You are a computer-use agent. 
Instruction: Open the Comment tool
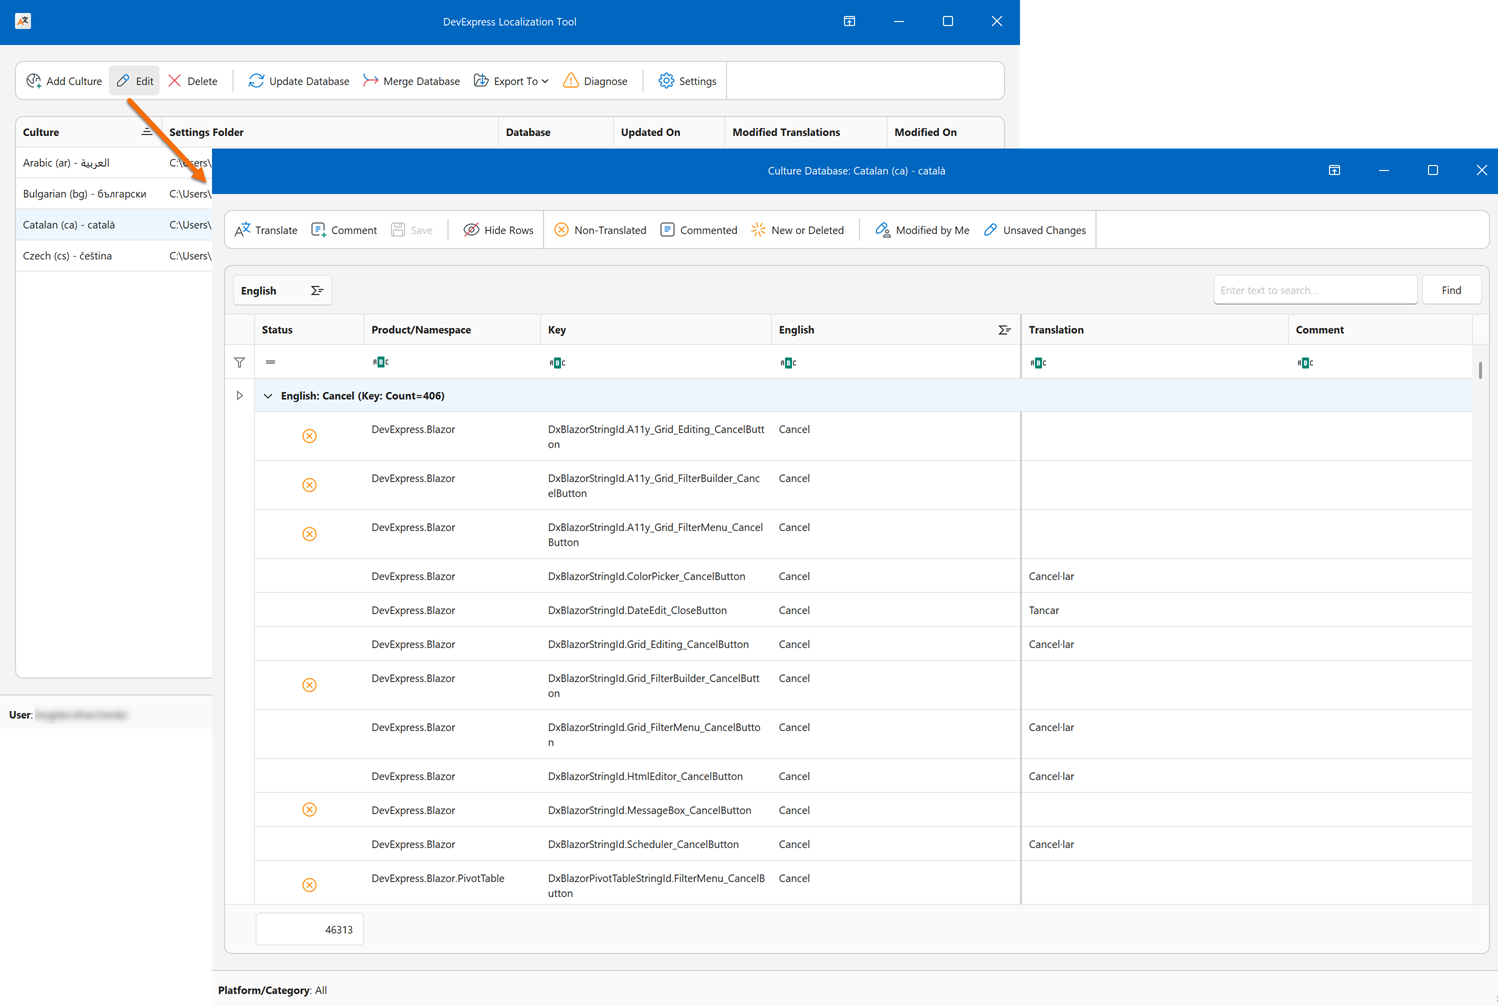click(343, 229)
